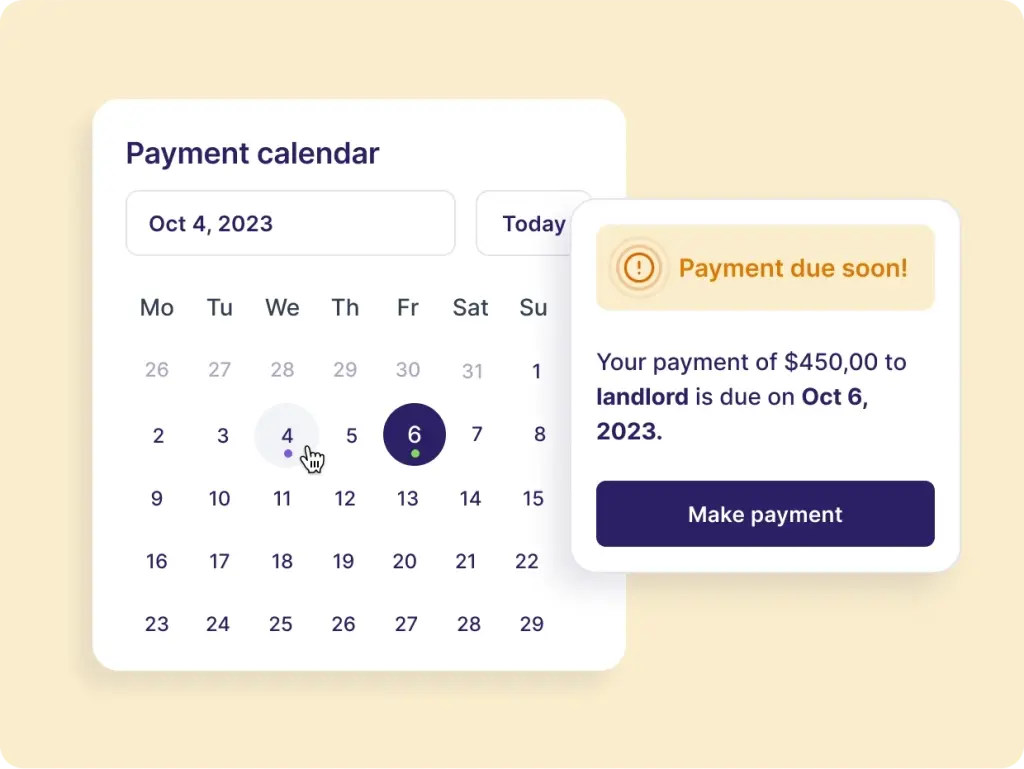Click date 2 in the calendar
The image size is (1024, 769).
coord(158,435)
